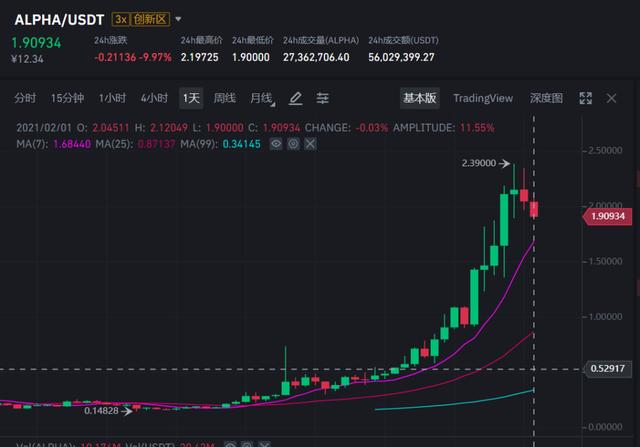Switch to 基本版 chart mode
Image resolution: width=640 pixels, height=447 pixels.
420,98
